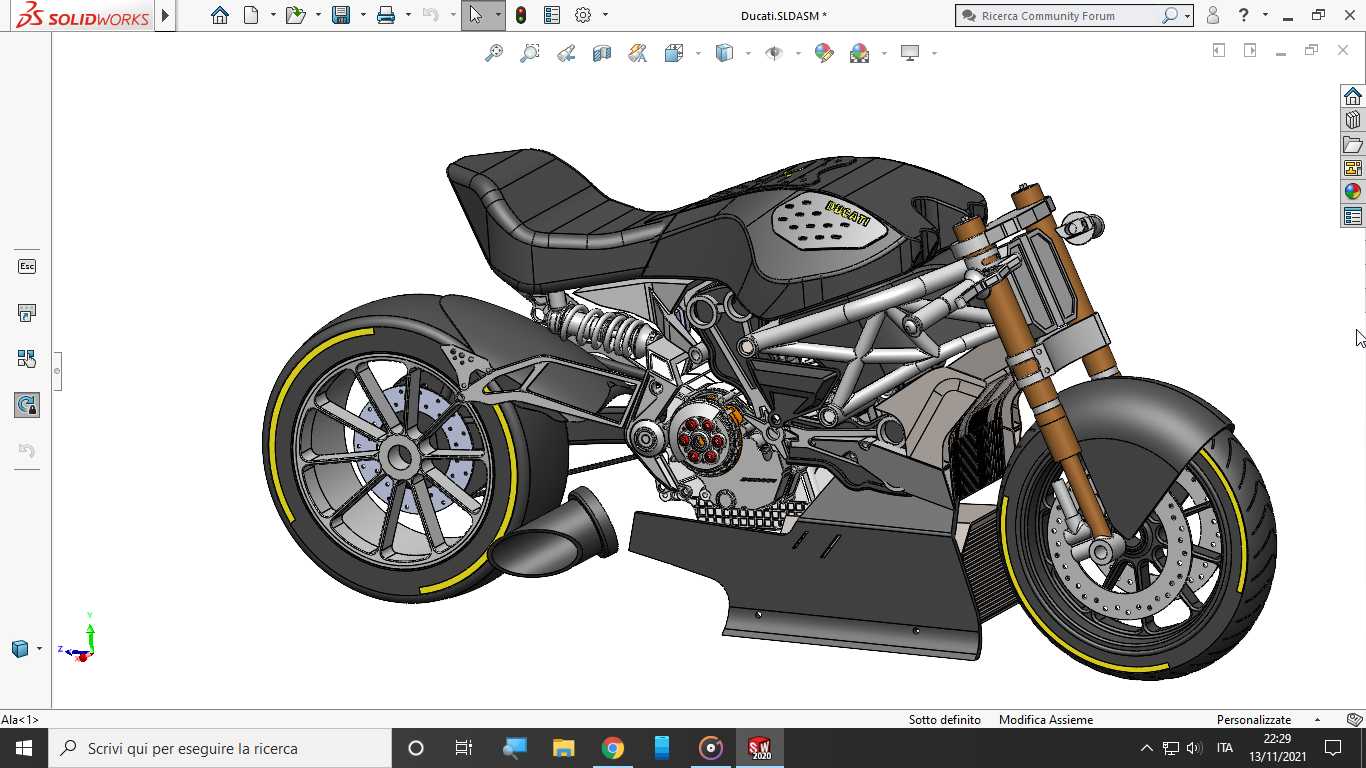
Task: Open the Design Library panel
Action: pos(1353,118)
